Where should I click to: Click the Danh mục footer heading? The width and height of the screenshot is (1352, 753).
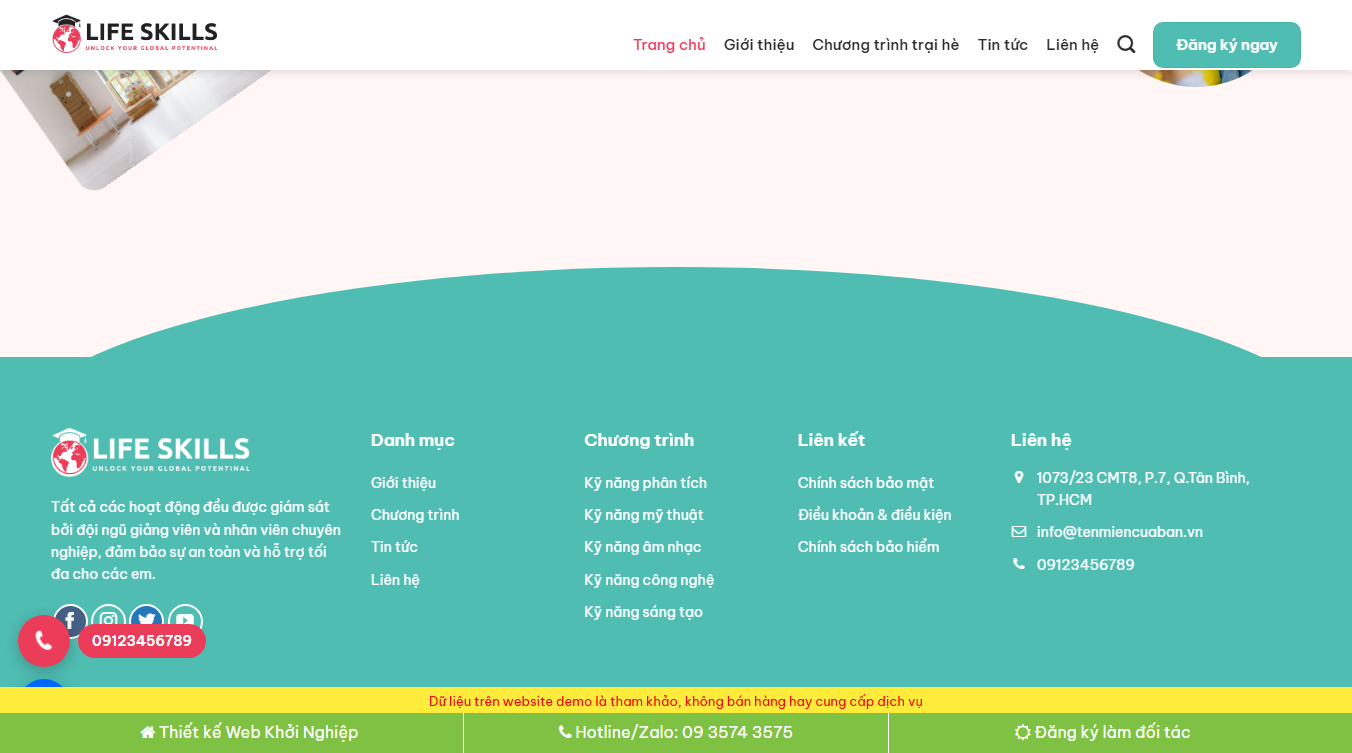coord(413,440)
